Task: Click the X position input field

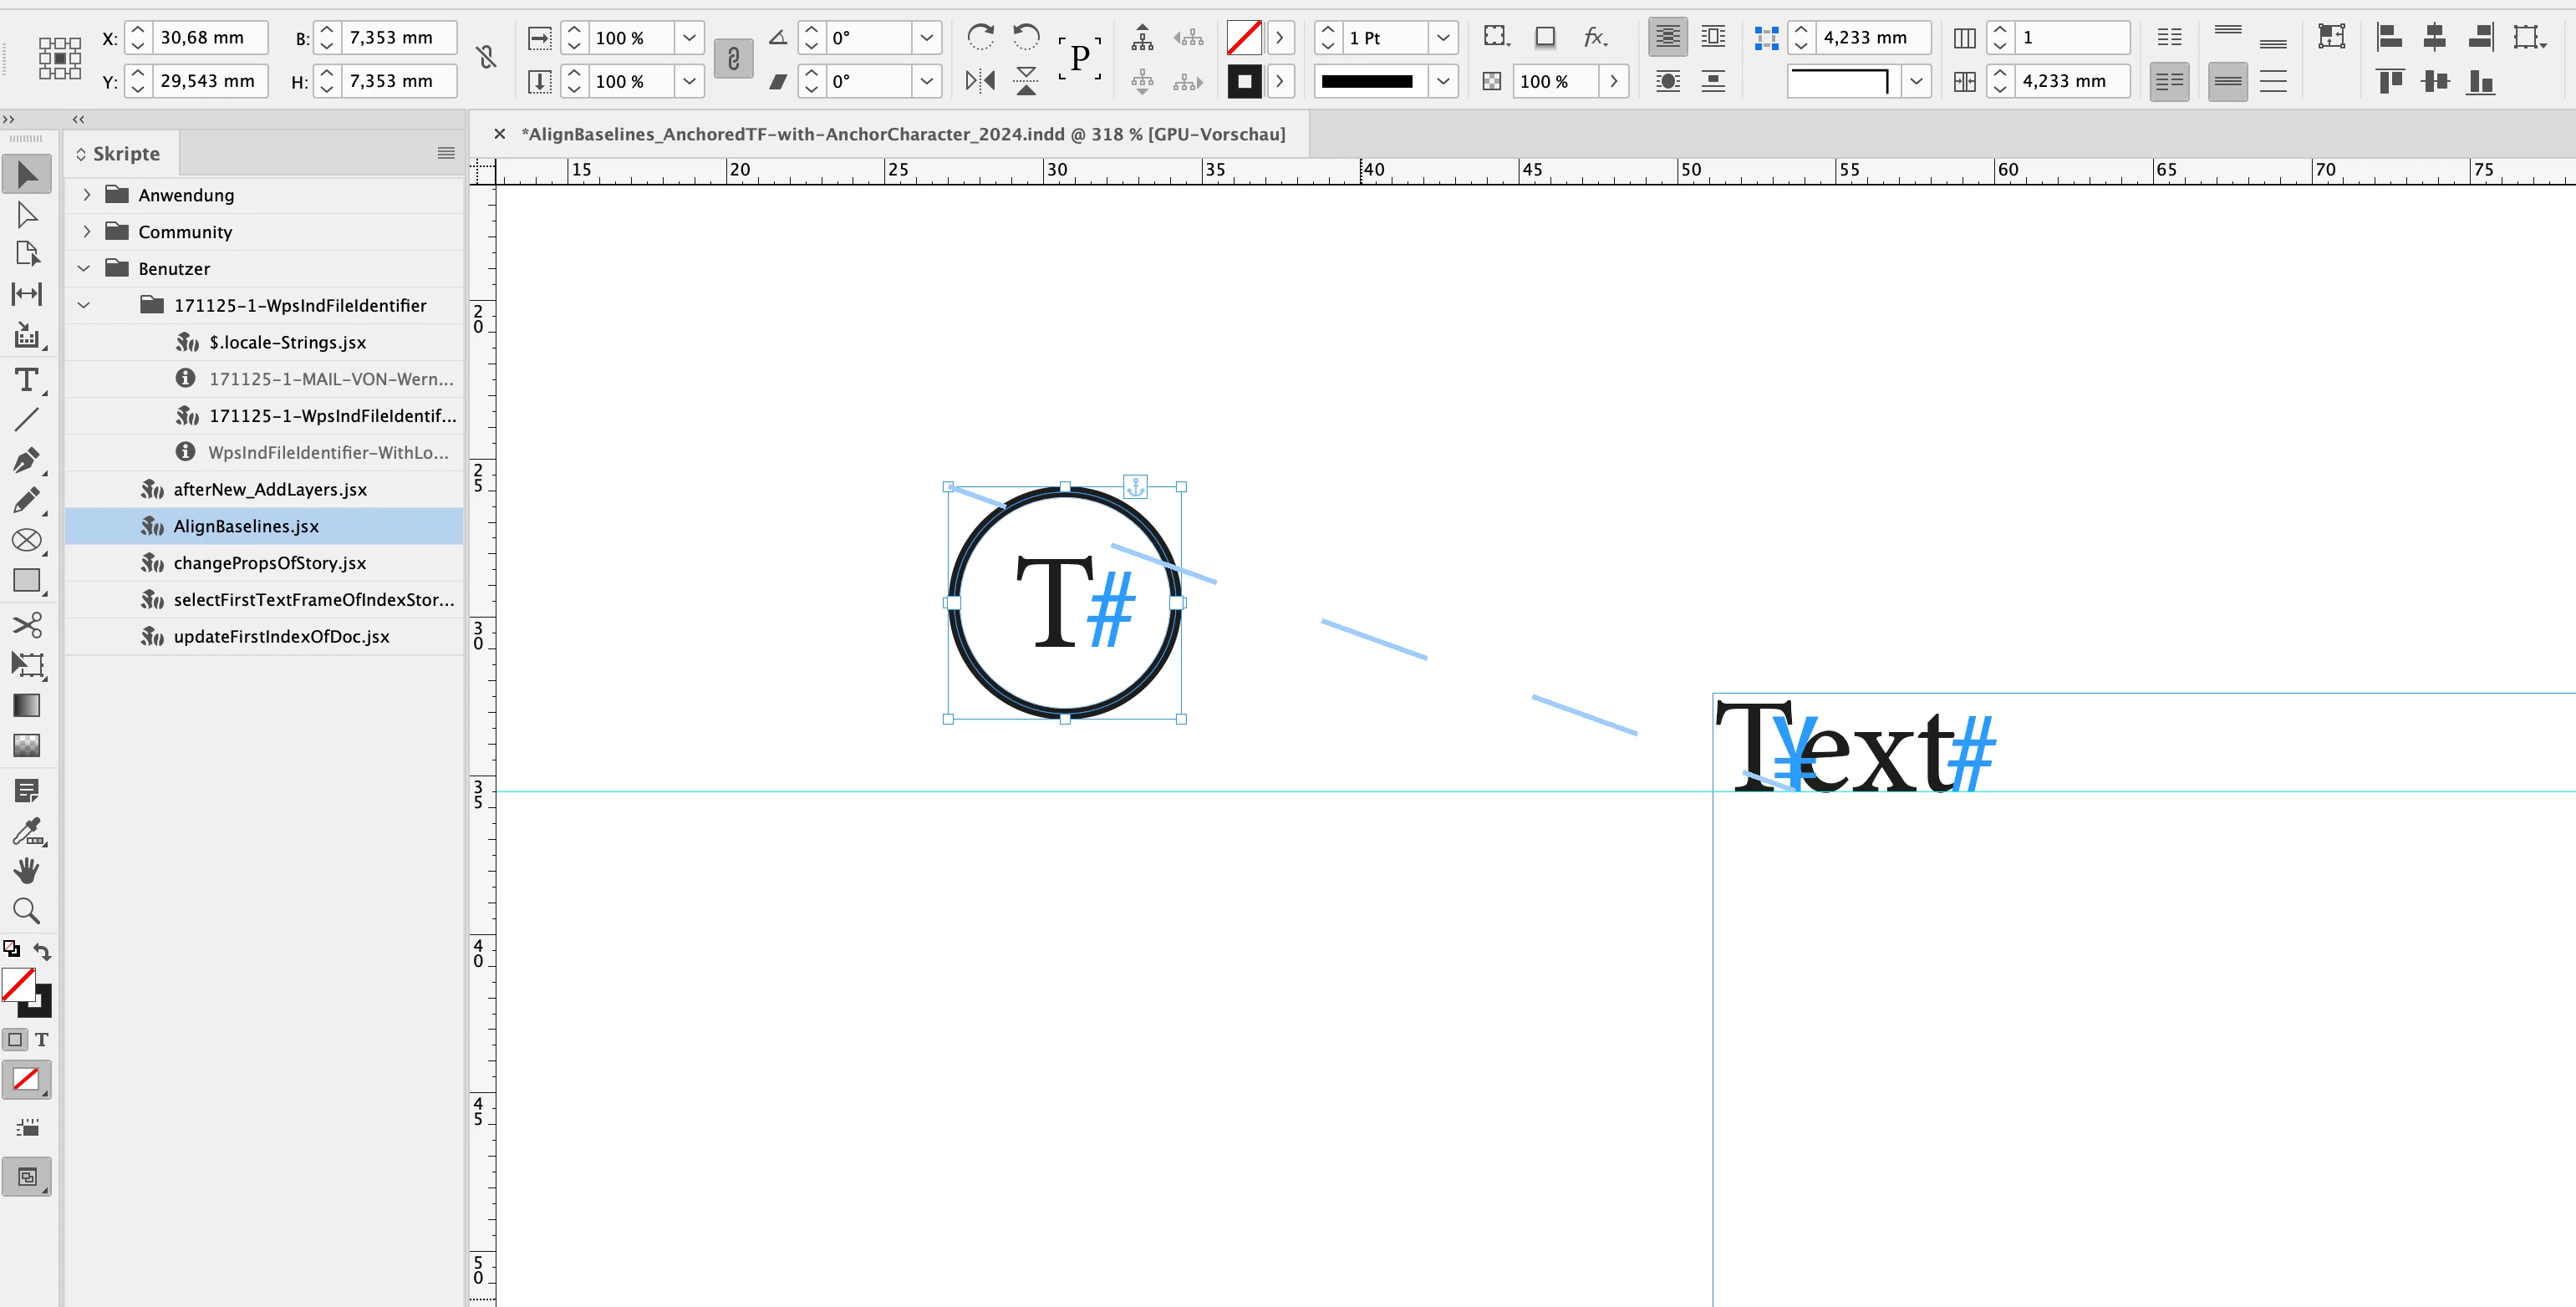Action: (210, 38)
